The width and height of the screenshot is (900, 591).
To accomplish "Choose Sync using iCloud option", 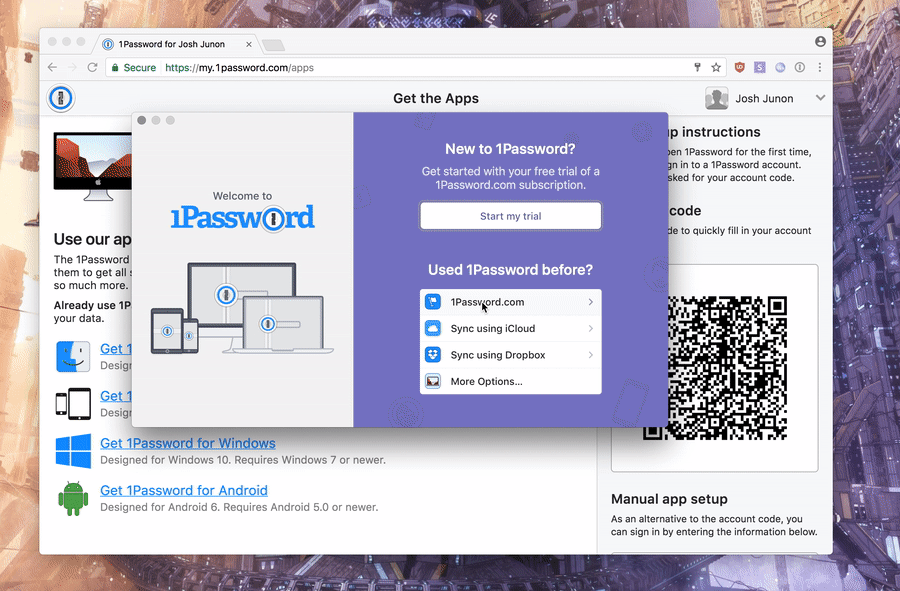I will [510, 328].
